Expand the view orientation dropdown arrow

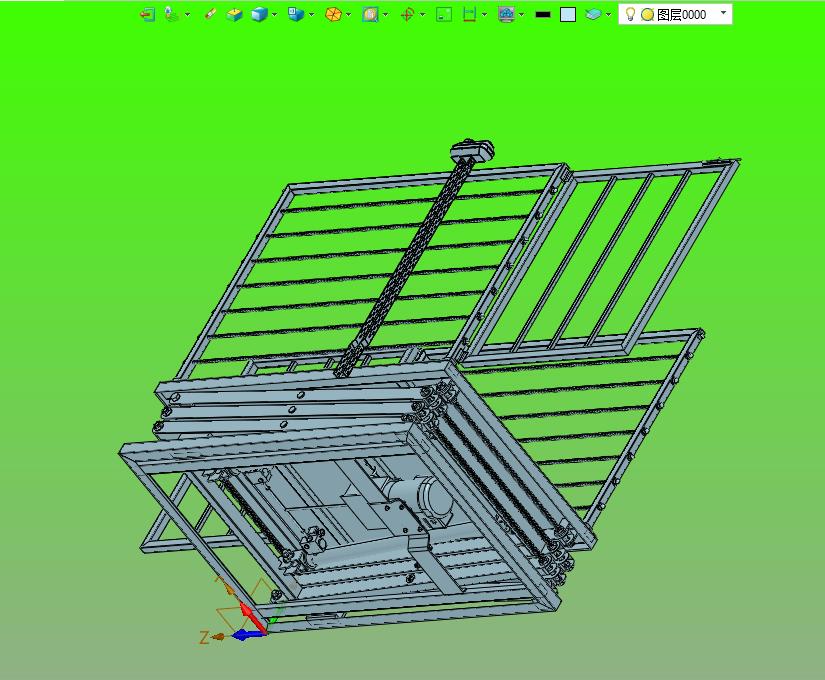pyautogui.click(x=311, y=15)
